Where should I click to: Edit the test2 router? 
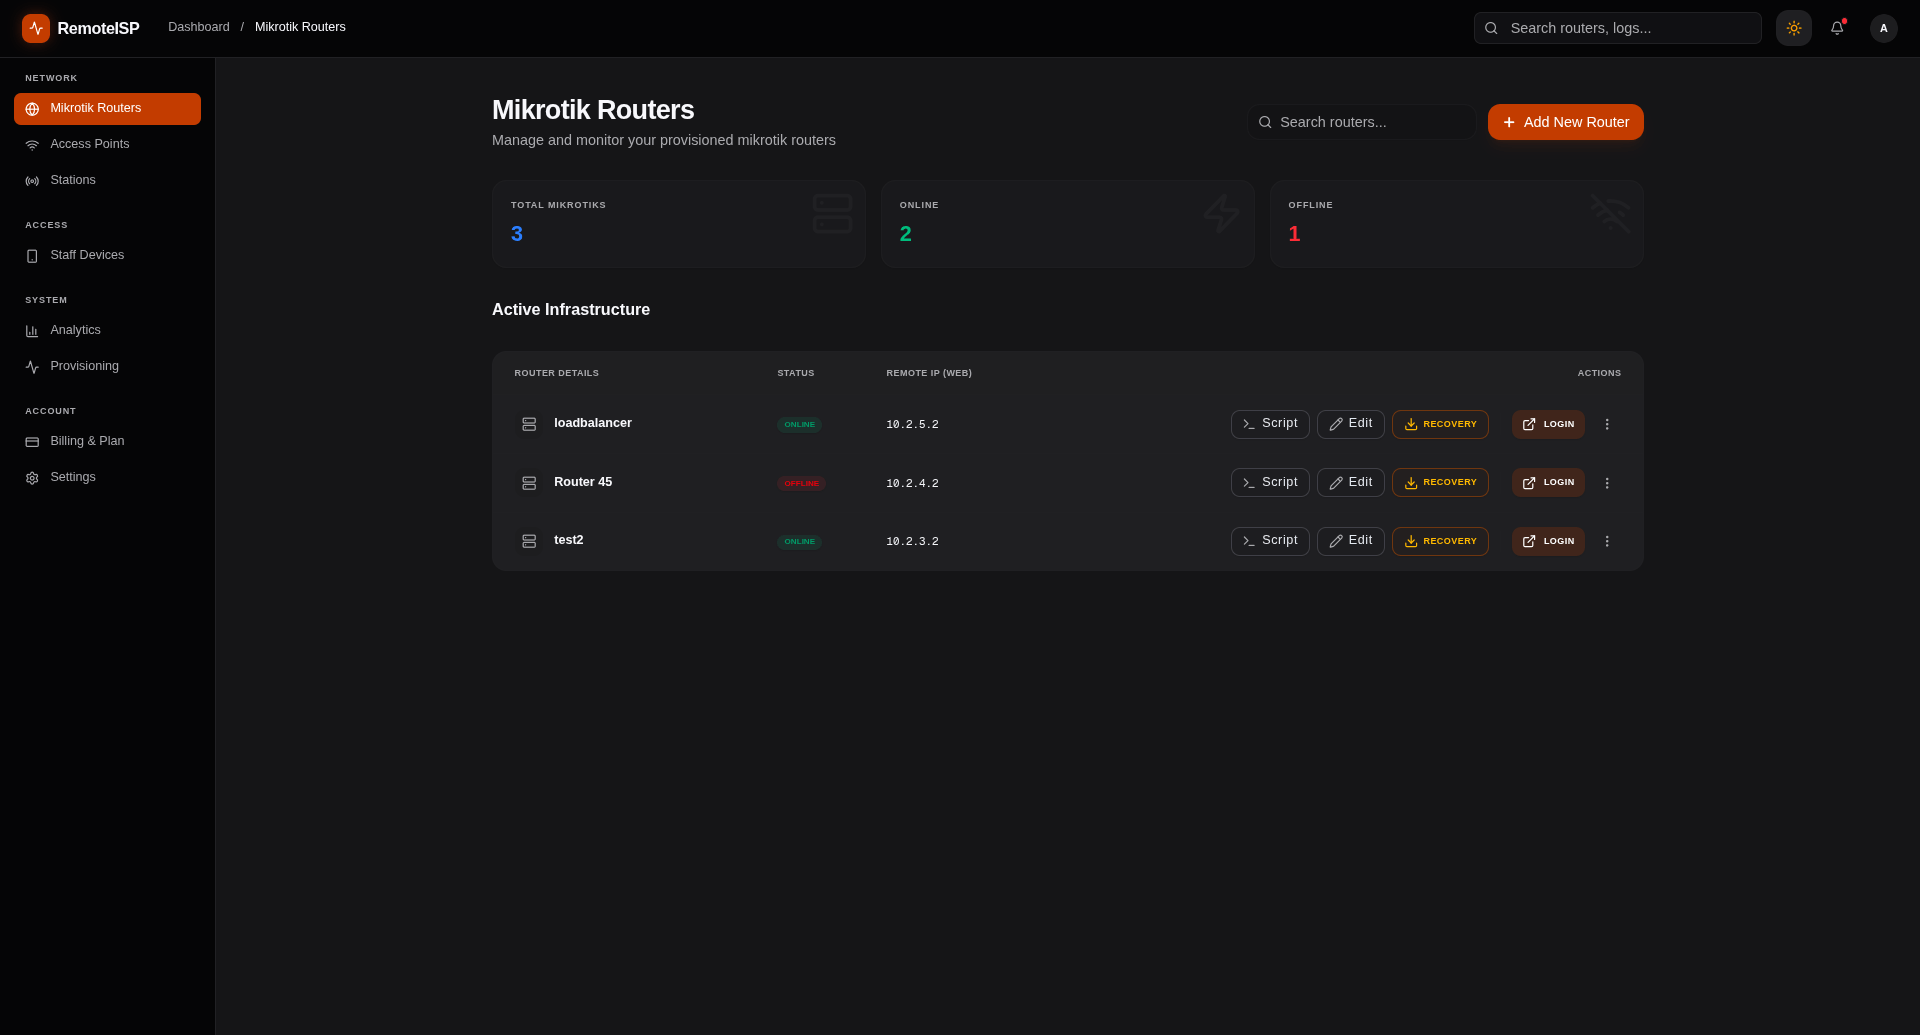tap(1351, 541)
